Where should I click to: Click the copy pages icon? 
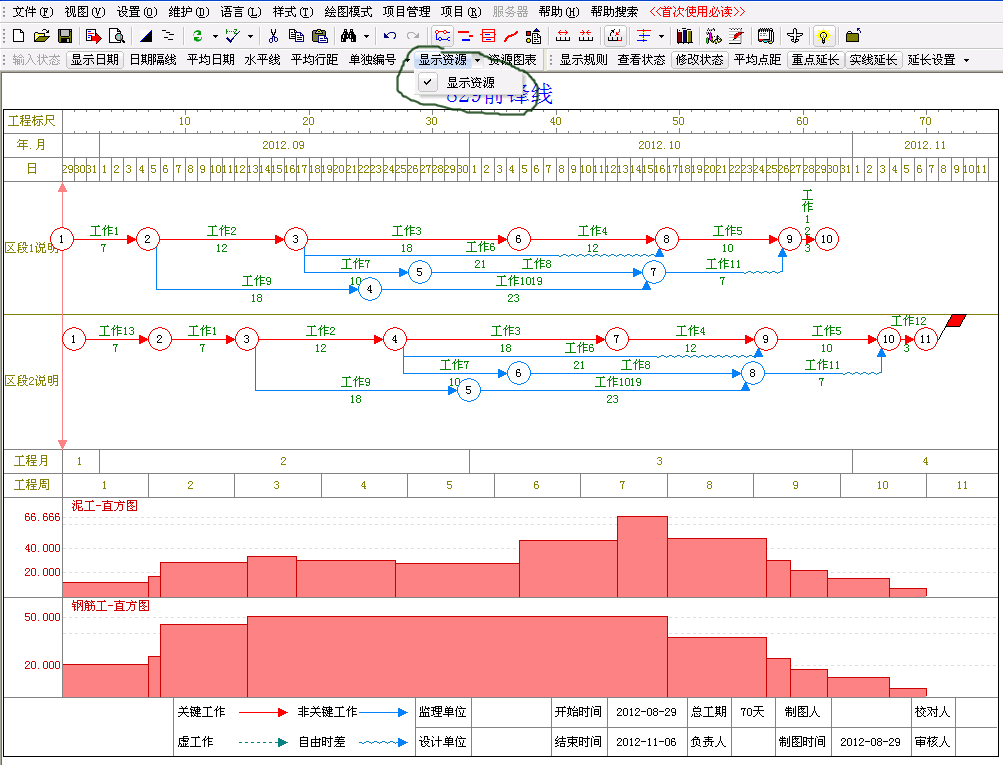coord(296,36)
